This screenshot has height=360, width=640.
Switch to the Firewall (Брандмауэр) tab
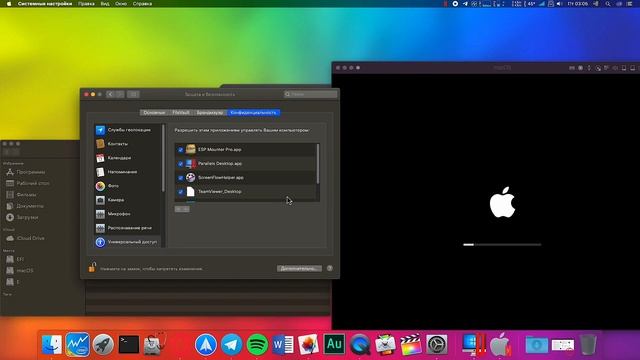[x=210, y=113]
